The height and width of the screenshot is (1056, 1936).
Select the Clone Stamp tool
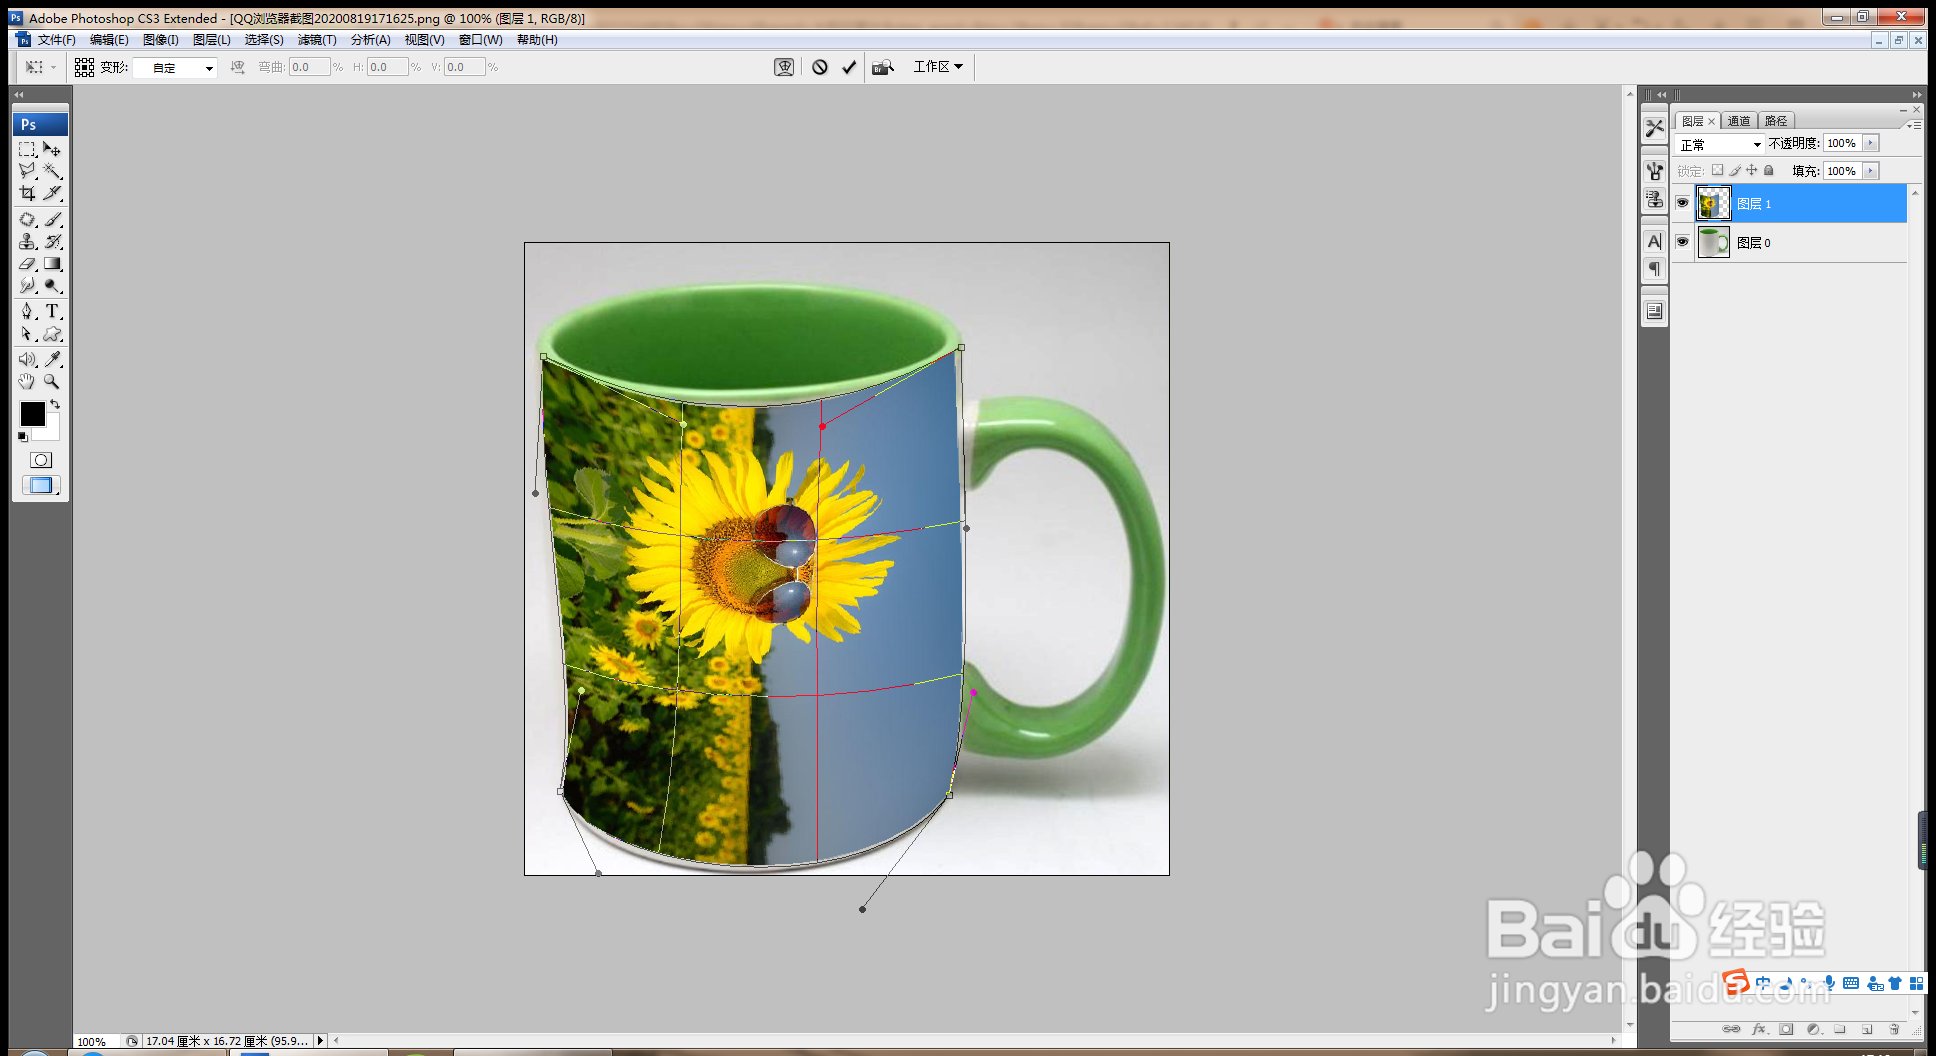(x=27, y=241)
